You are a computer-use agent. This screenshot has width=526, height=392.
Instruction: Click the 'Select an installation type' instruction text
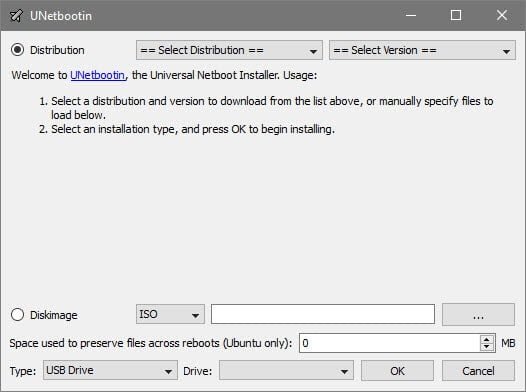[x=193, y=129]
